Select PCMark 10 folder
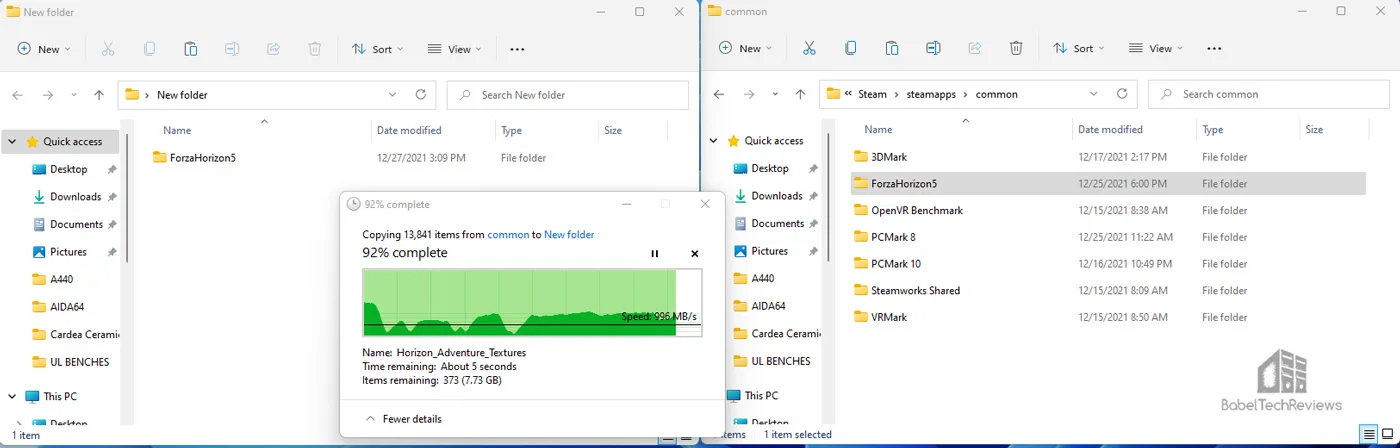Screen dimensions: 1400x448 pyautogui.click(x=886, y=264)
